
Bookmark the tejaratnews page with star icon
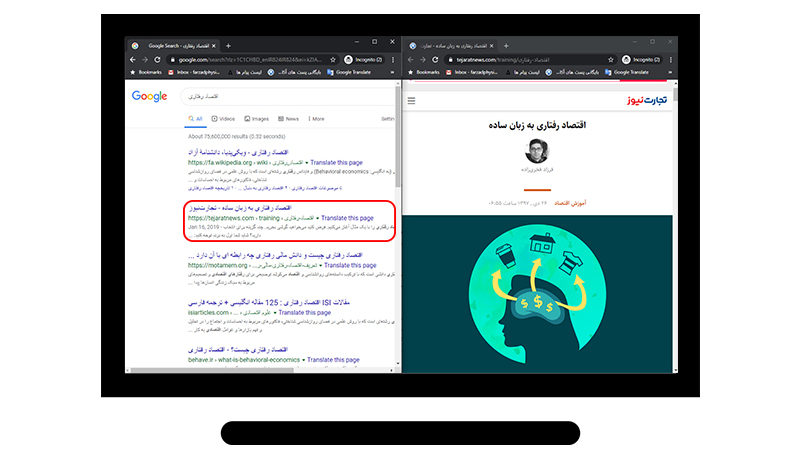(611, 60)
